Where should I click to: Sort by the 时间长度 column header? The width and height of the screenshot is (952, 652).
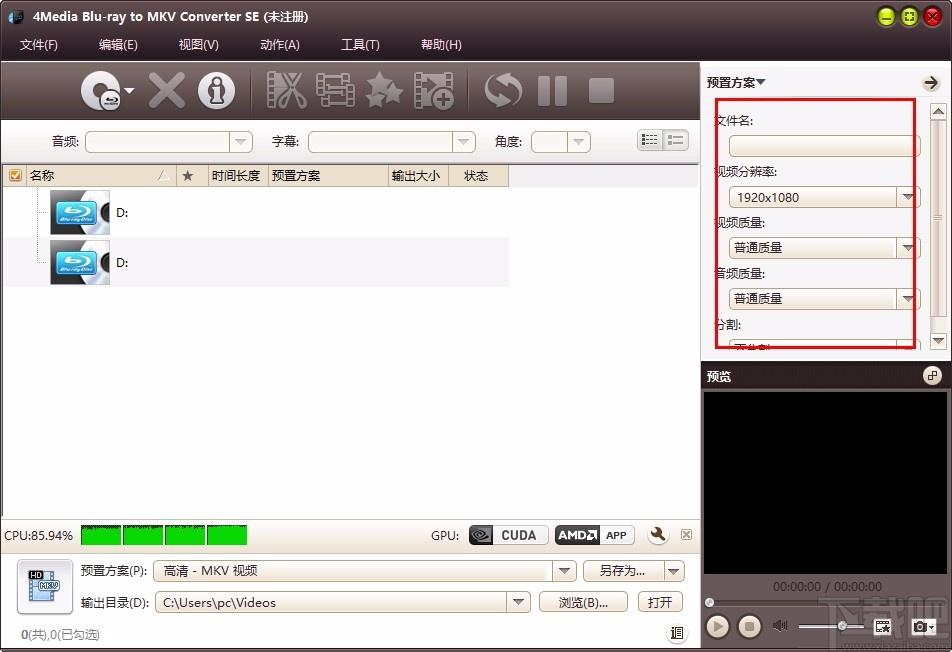click(236, 175)
